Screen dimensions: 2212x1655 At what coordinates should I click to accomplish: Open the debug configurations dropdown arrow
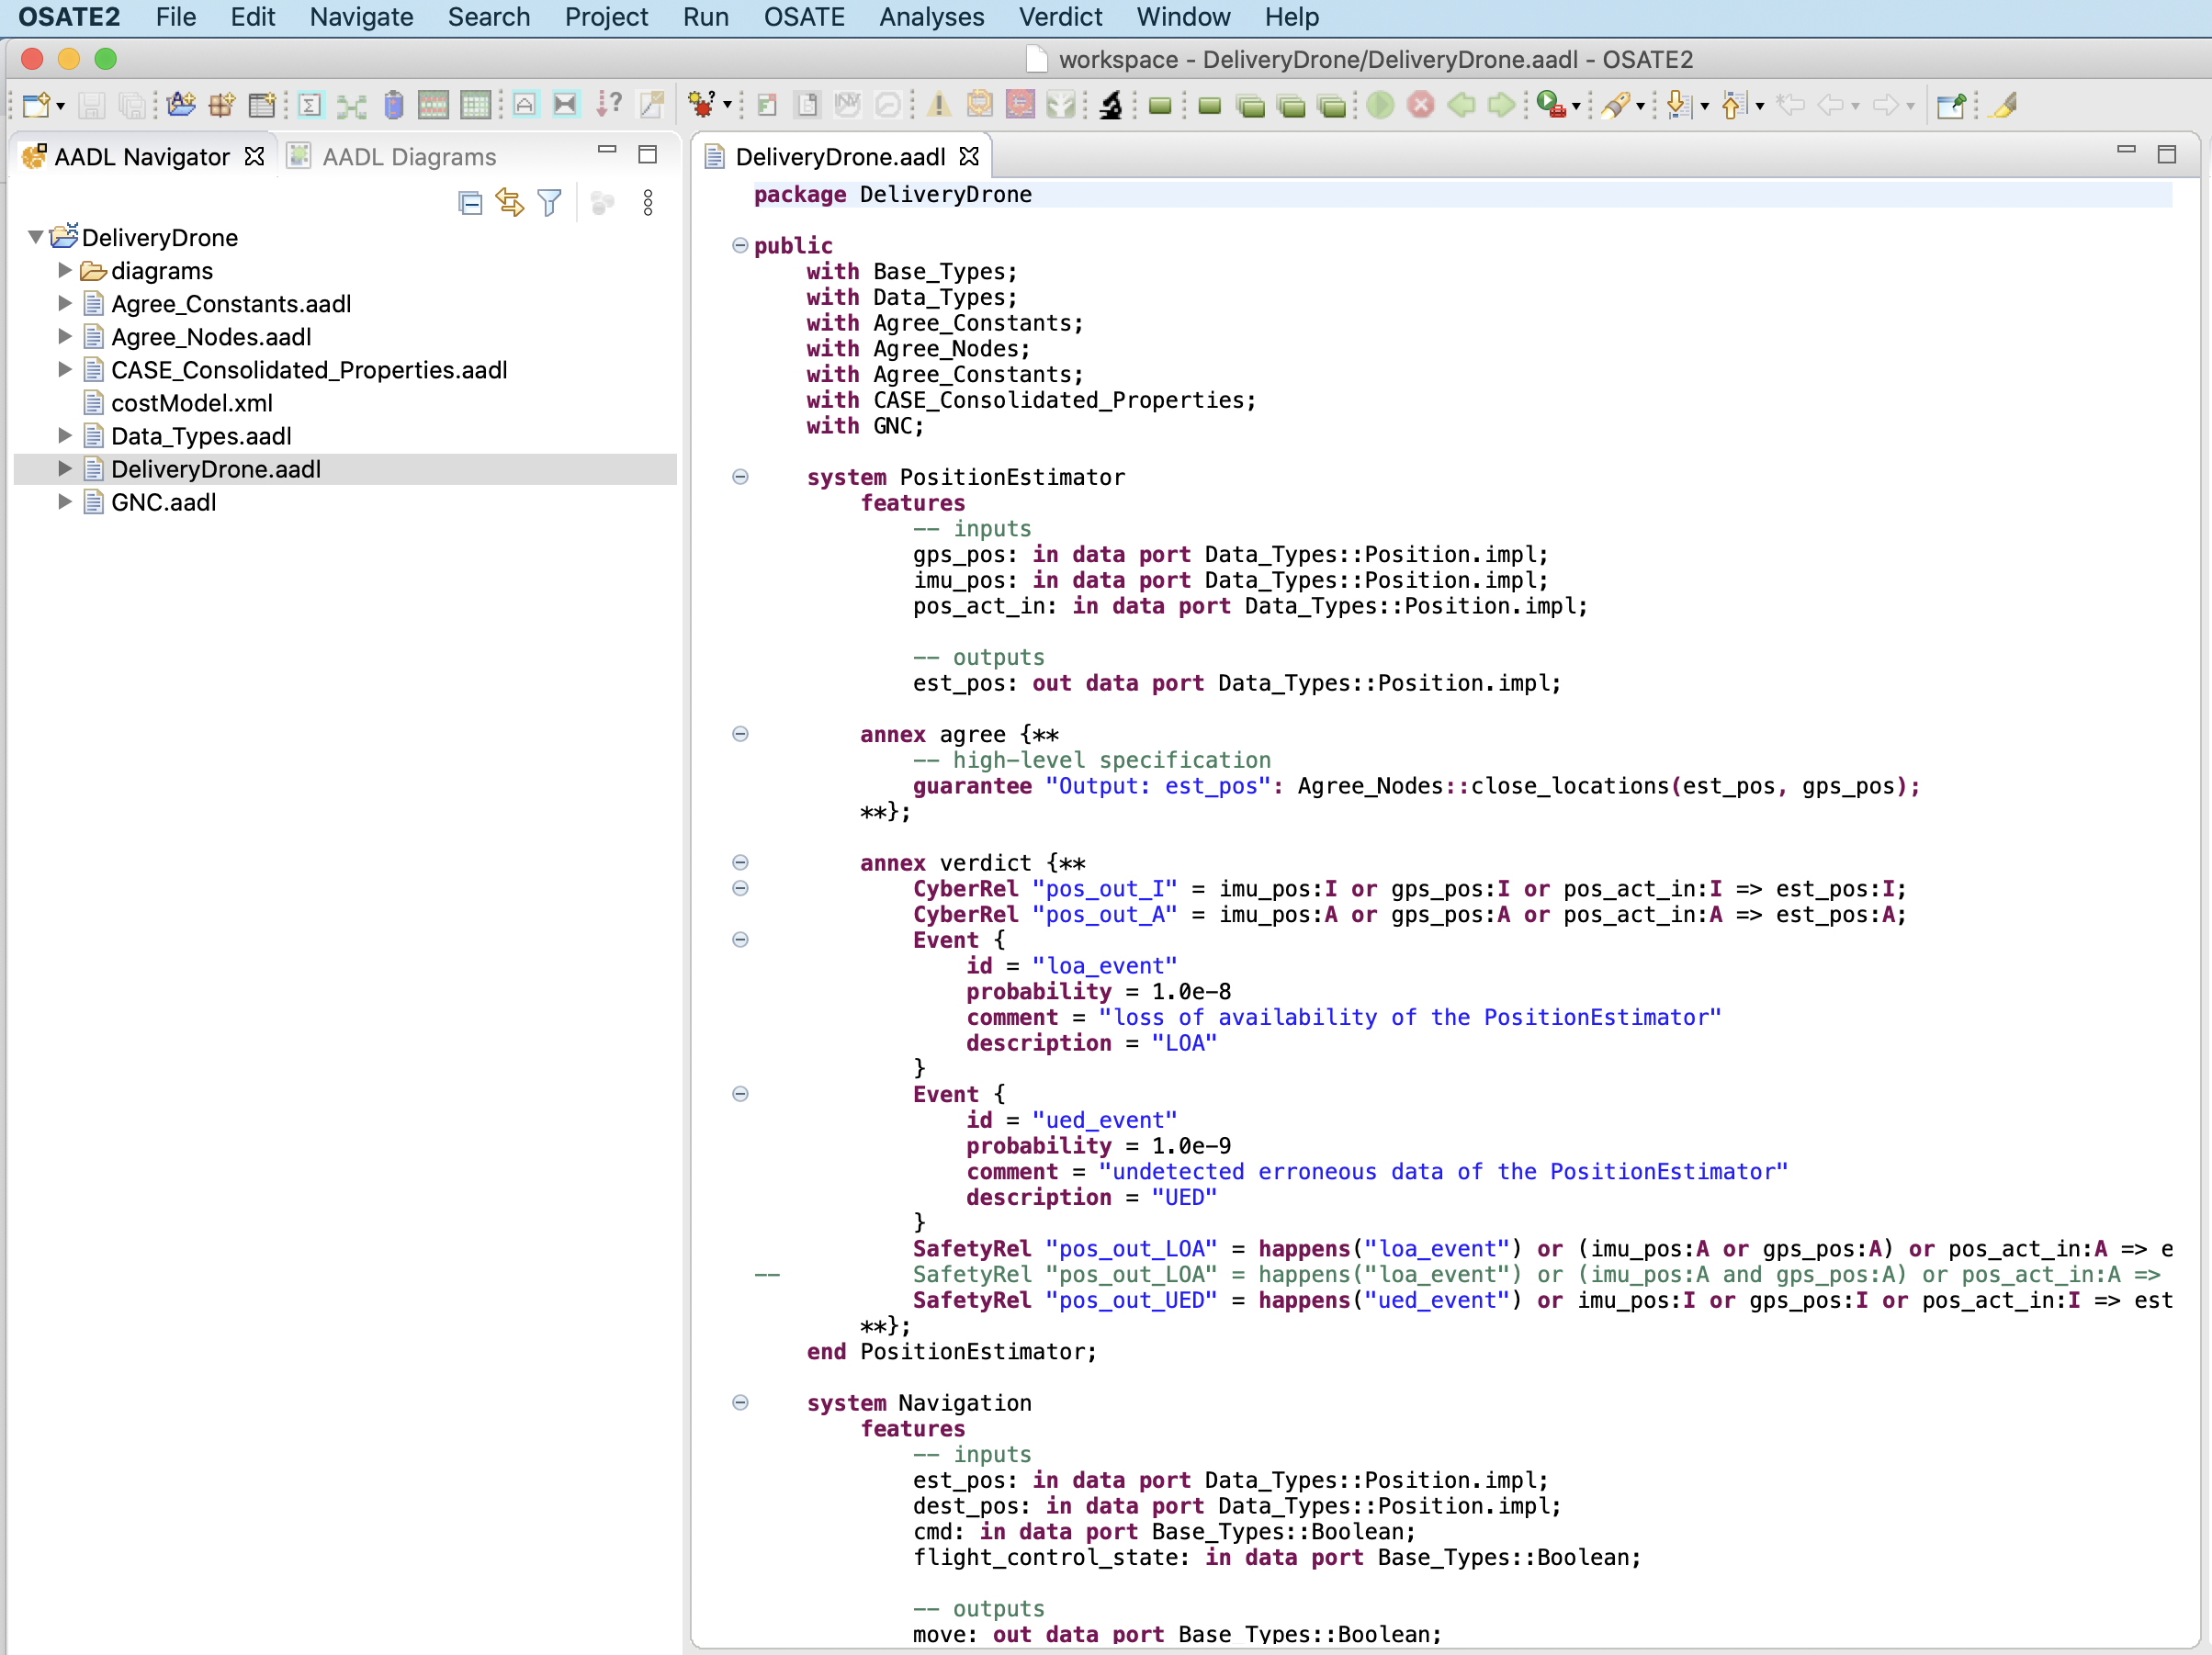(x=727, y=105)
